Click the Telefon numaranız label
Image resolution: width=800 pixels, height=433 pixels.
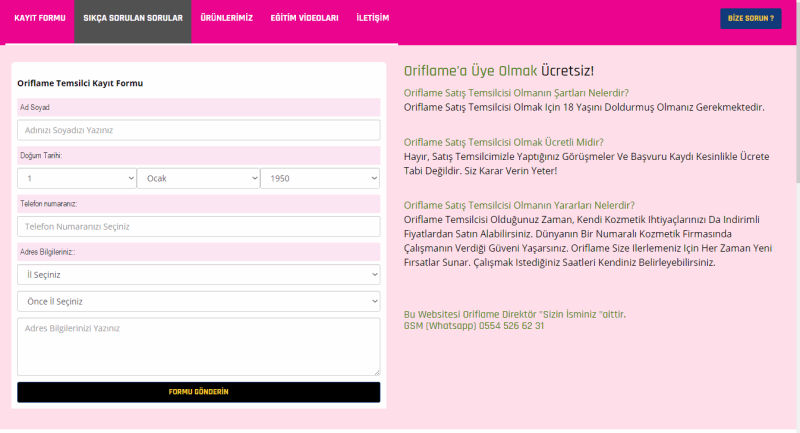point(48,203)
